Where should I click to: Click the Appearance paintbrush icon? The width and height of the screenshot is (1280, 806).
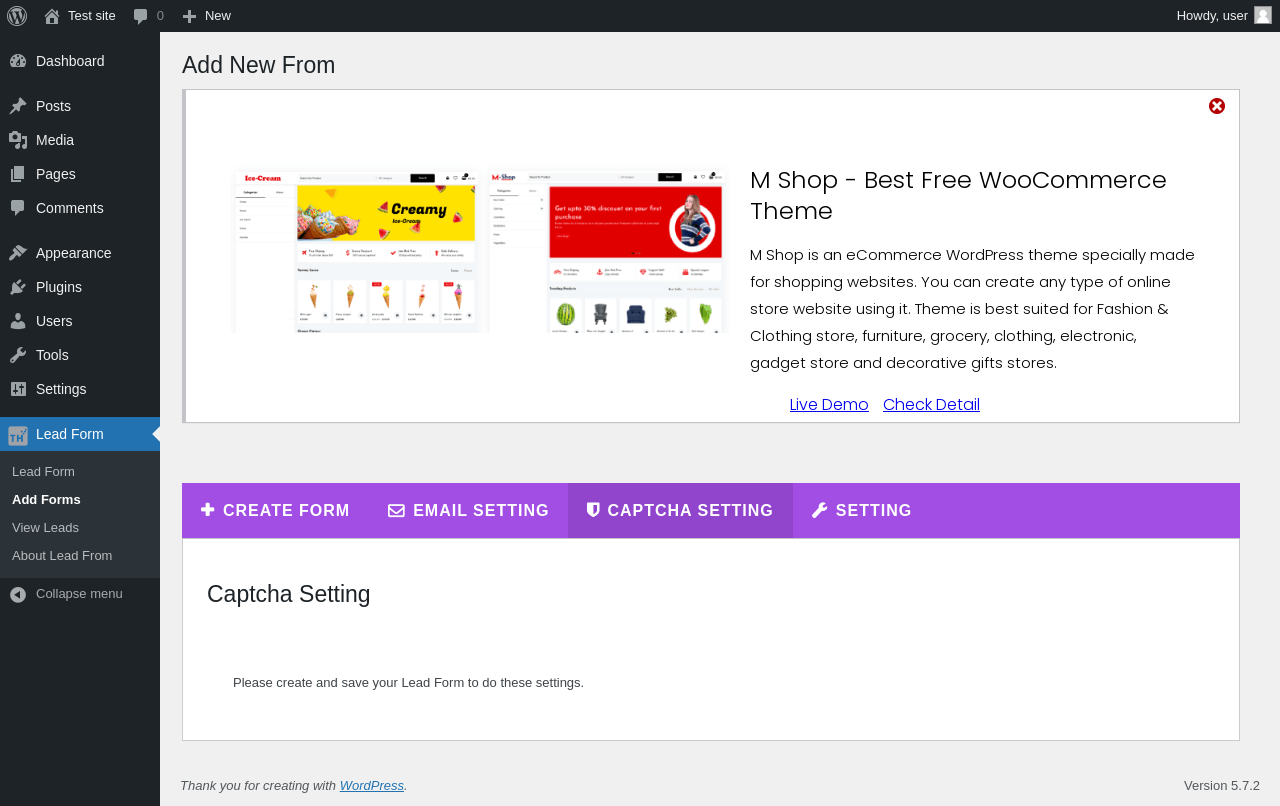click(18, 253)
